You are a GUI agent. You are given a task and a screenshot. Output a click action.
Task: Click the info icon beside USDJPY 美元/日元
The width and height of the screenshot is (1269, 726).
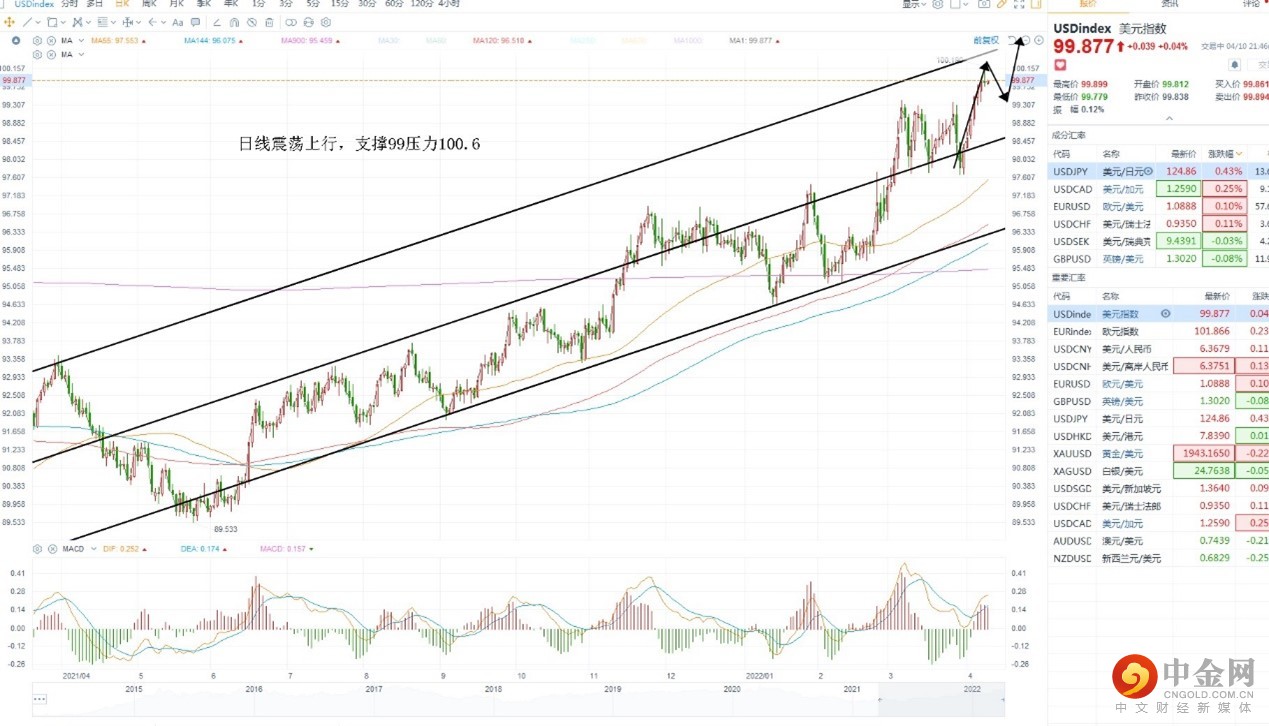(x=1149, y=171)
